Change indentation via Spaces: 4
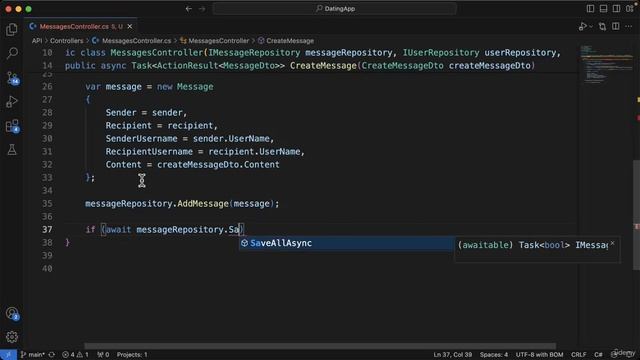This screenshot has height=360, width=640. (493, 355)
